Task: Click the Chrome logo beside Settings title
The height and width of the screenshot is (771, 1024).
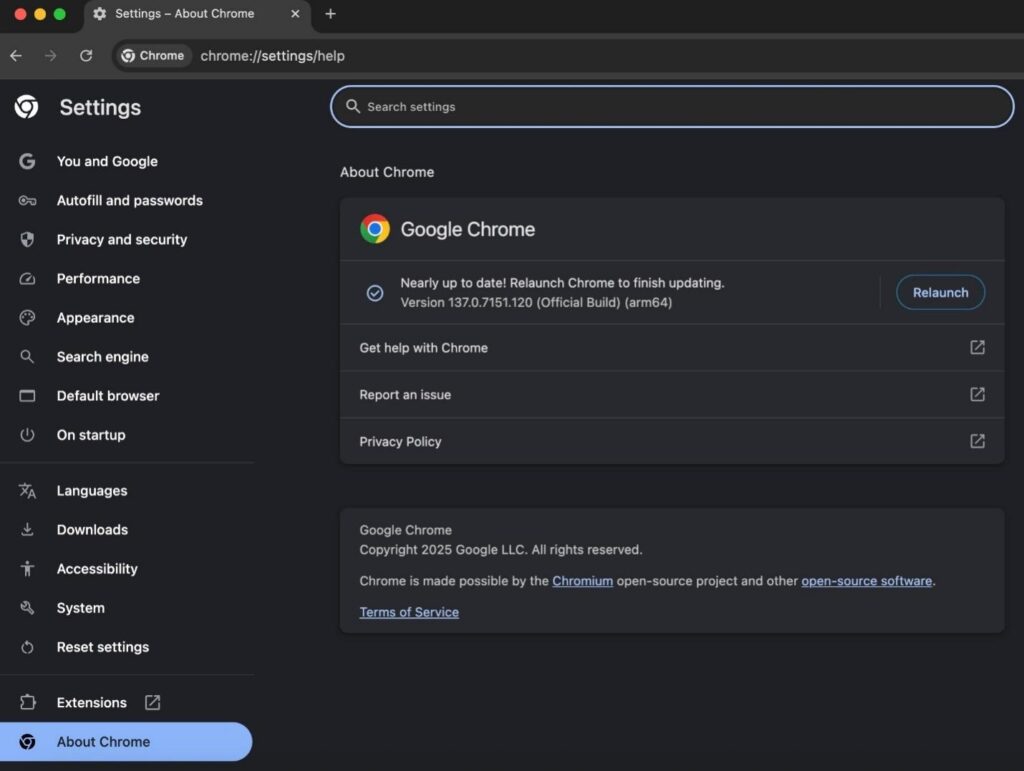Action: tap(27, 107)
